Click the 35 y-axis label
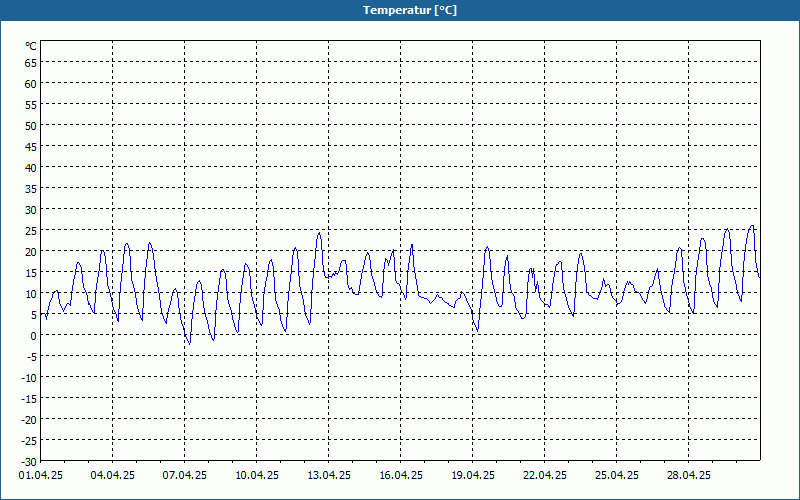The width and height of the screenshot is (800, 500). [31, 189]
